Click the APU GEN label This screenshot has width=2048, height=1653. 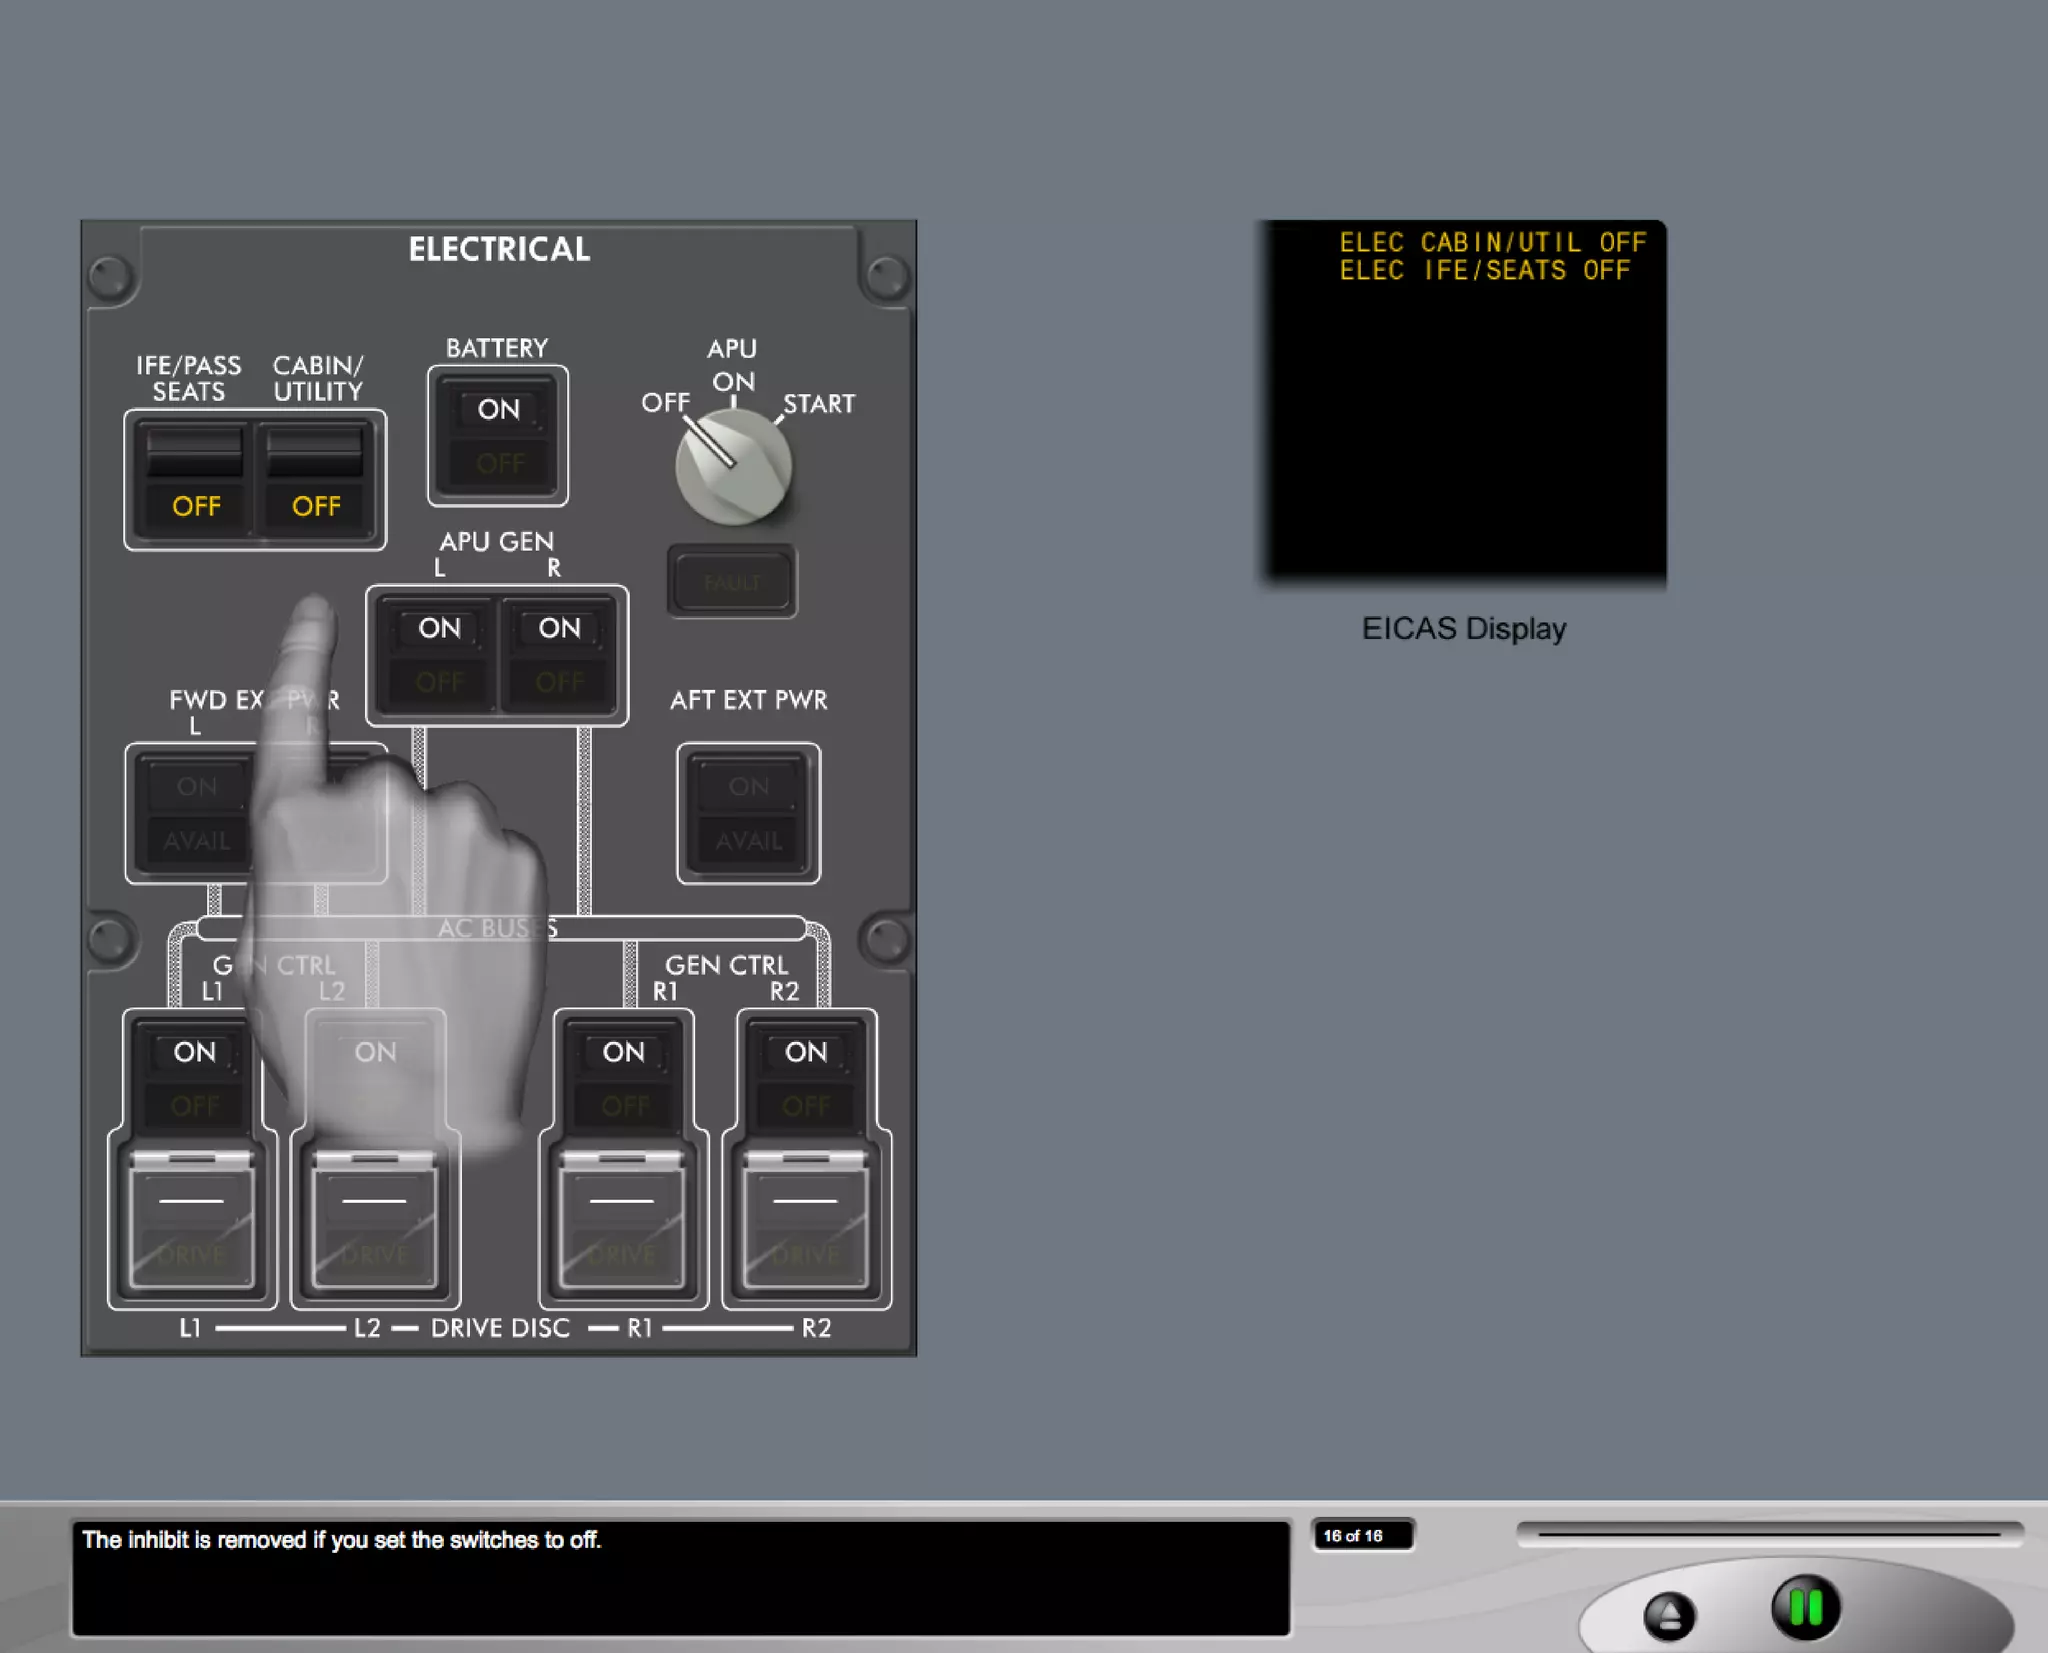(496, 541)
